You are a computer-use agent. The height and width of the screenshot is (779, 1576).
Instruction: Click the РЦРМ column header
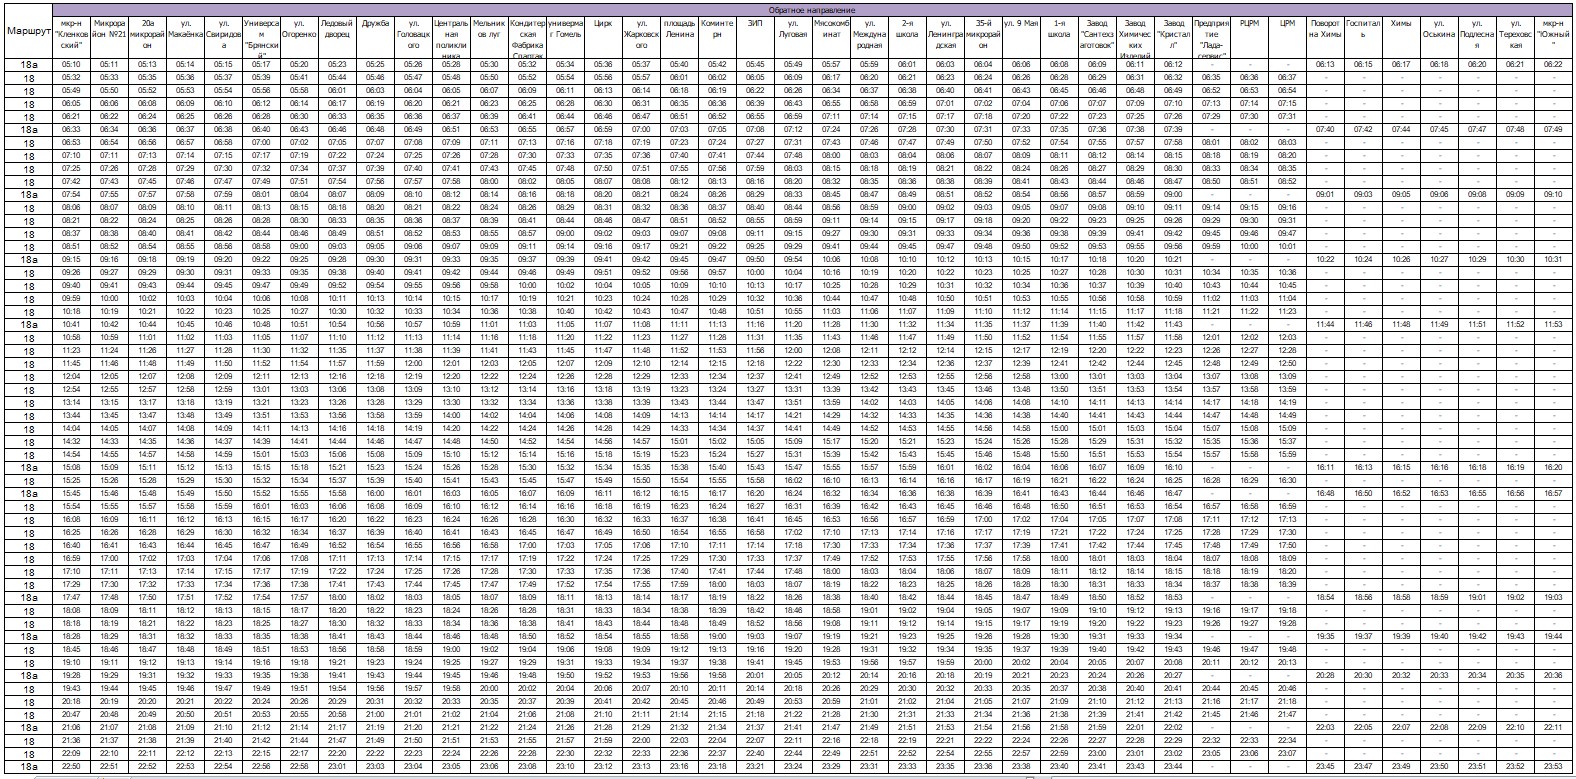point(1249,37)
